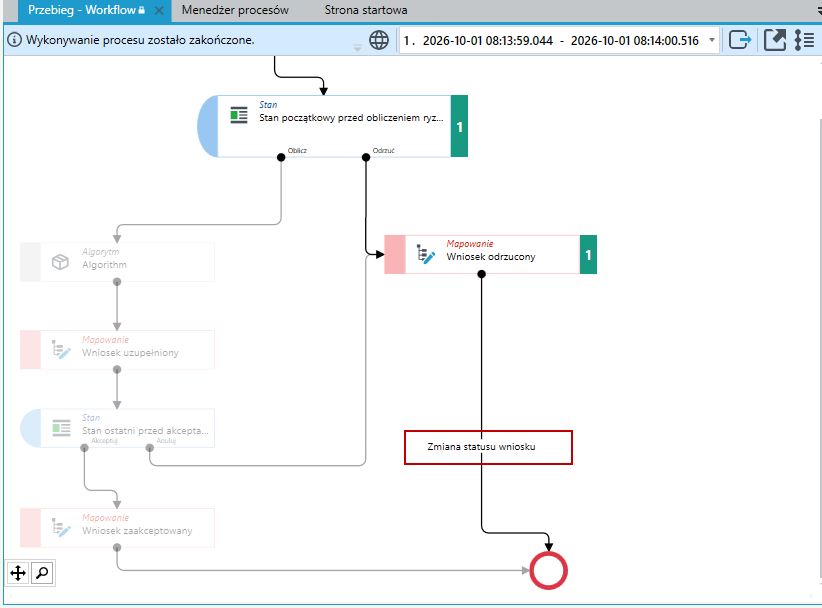
Task: Click the Zmiana statusu wniosku label box
Action: pyautogui.click(x=488, y=447)
